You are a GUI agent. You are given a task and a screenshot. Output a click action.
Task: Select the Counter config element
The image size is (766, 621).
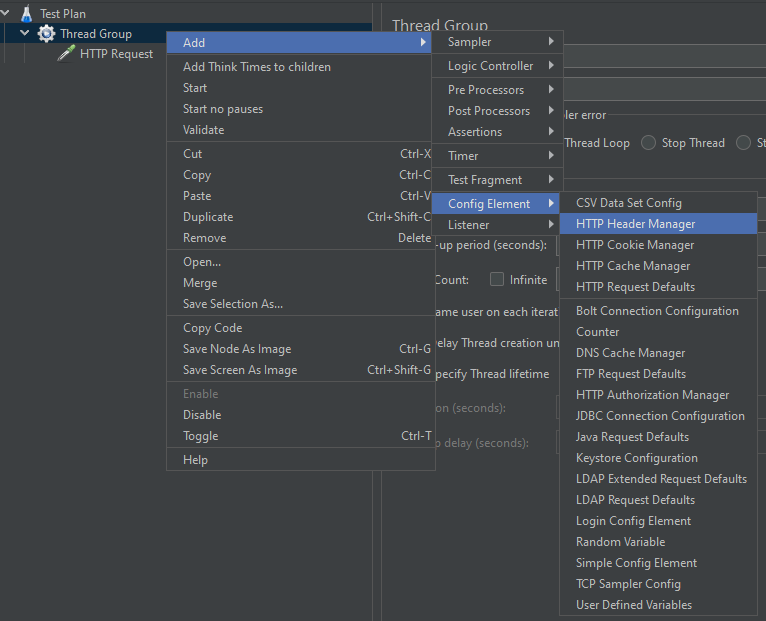(658, 332)
